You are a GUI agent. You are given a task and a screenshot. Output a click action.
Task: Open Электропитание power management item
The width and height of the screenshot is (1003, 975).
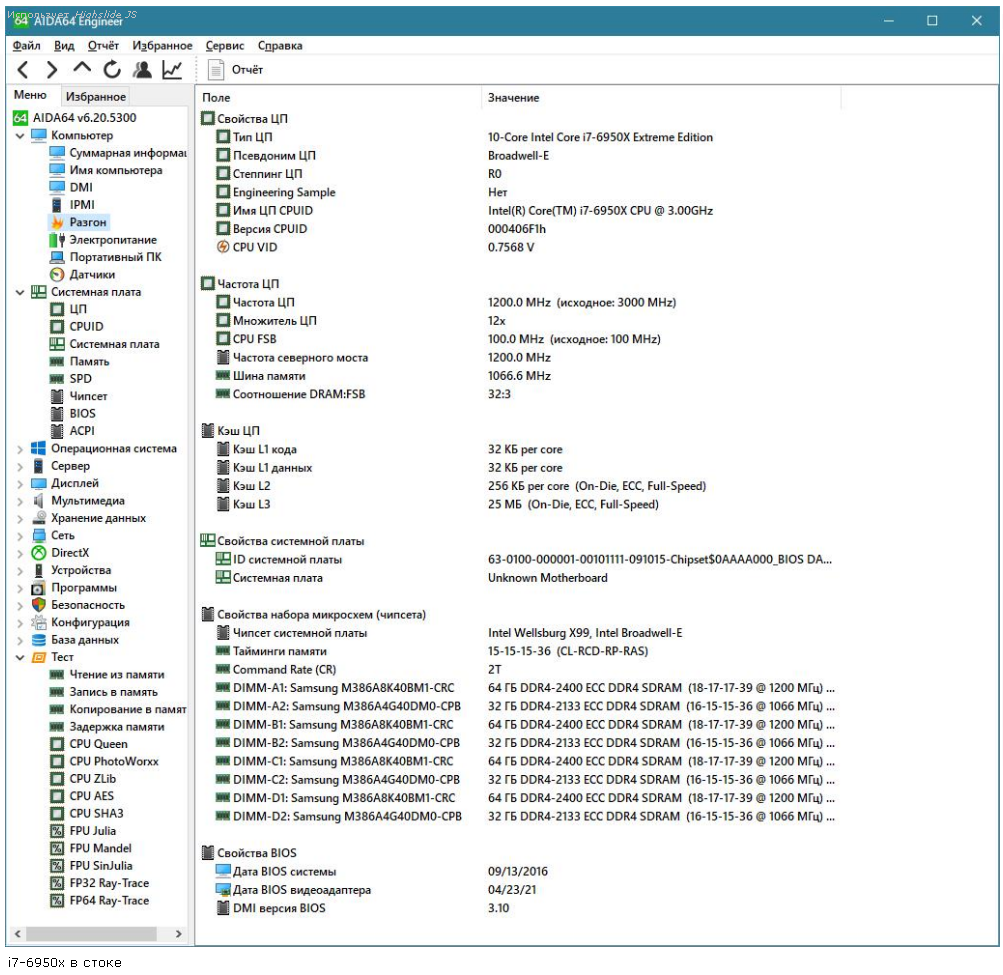112,240
